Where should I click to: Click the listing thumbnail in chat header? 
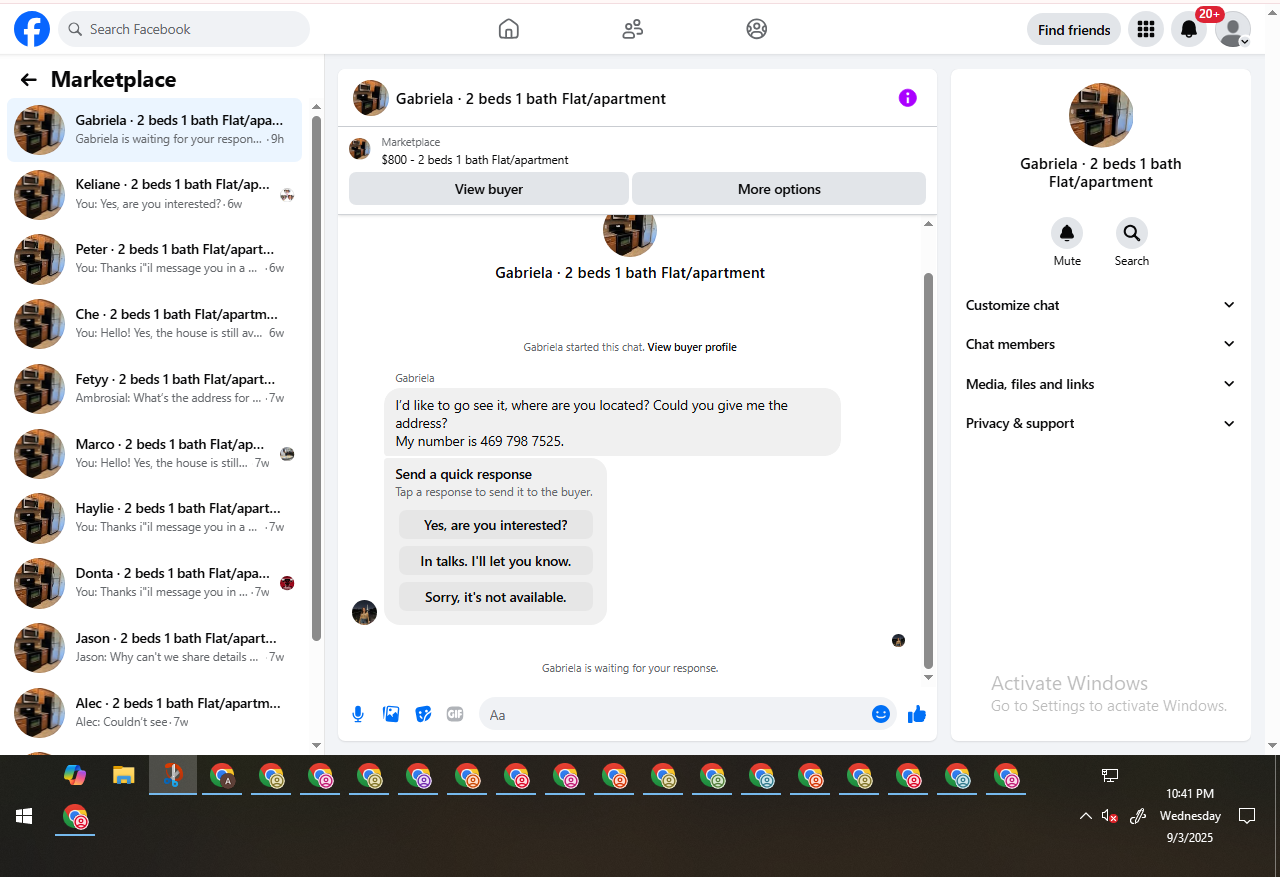371,98
